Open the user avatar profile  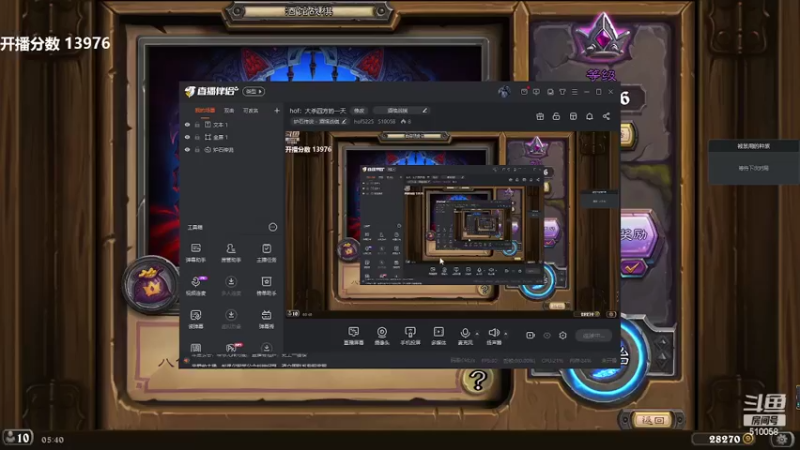pos(504,91)
